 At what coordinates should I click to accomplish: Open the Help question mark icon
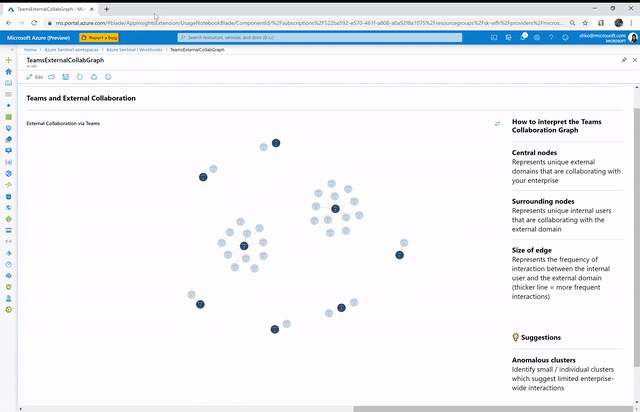click(551, 38)
